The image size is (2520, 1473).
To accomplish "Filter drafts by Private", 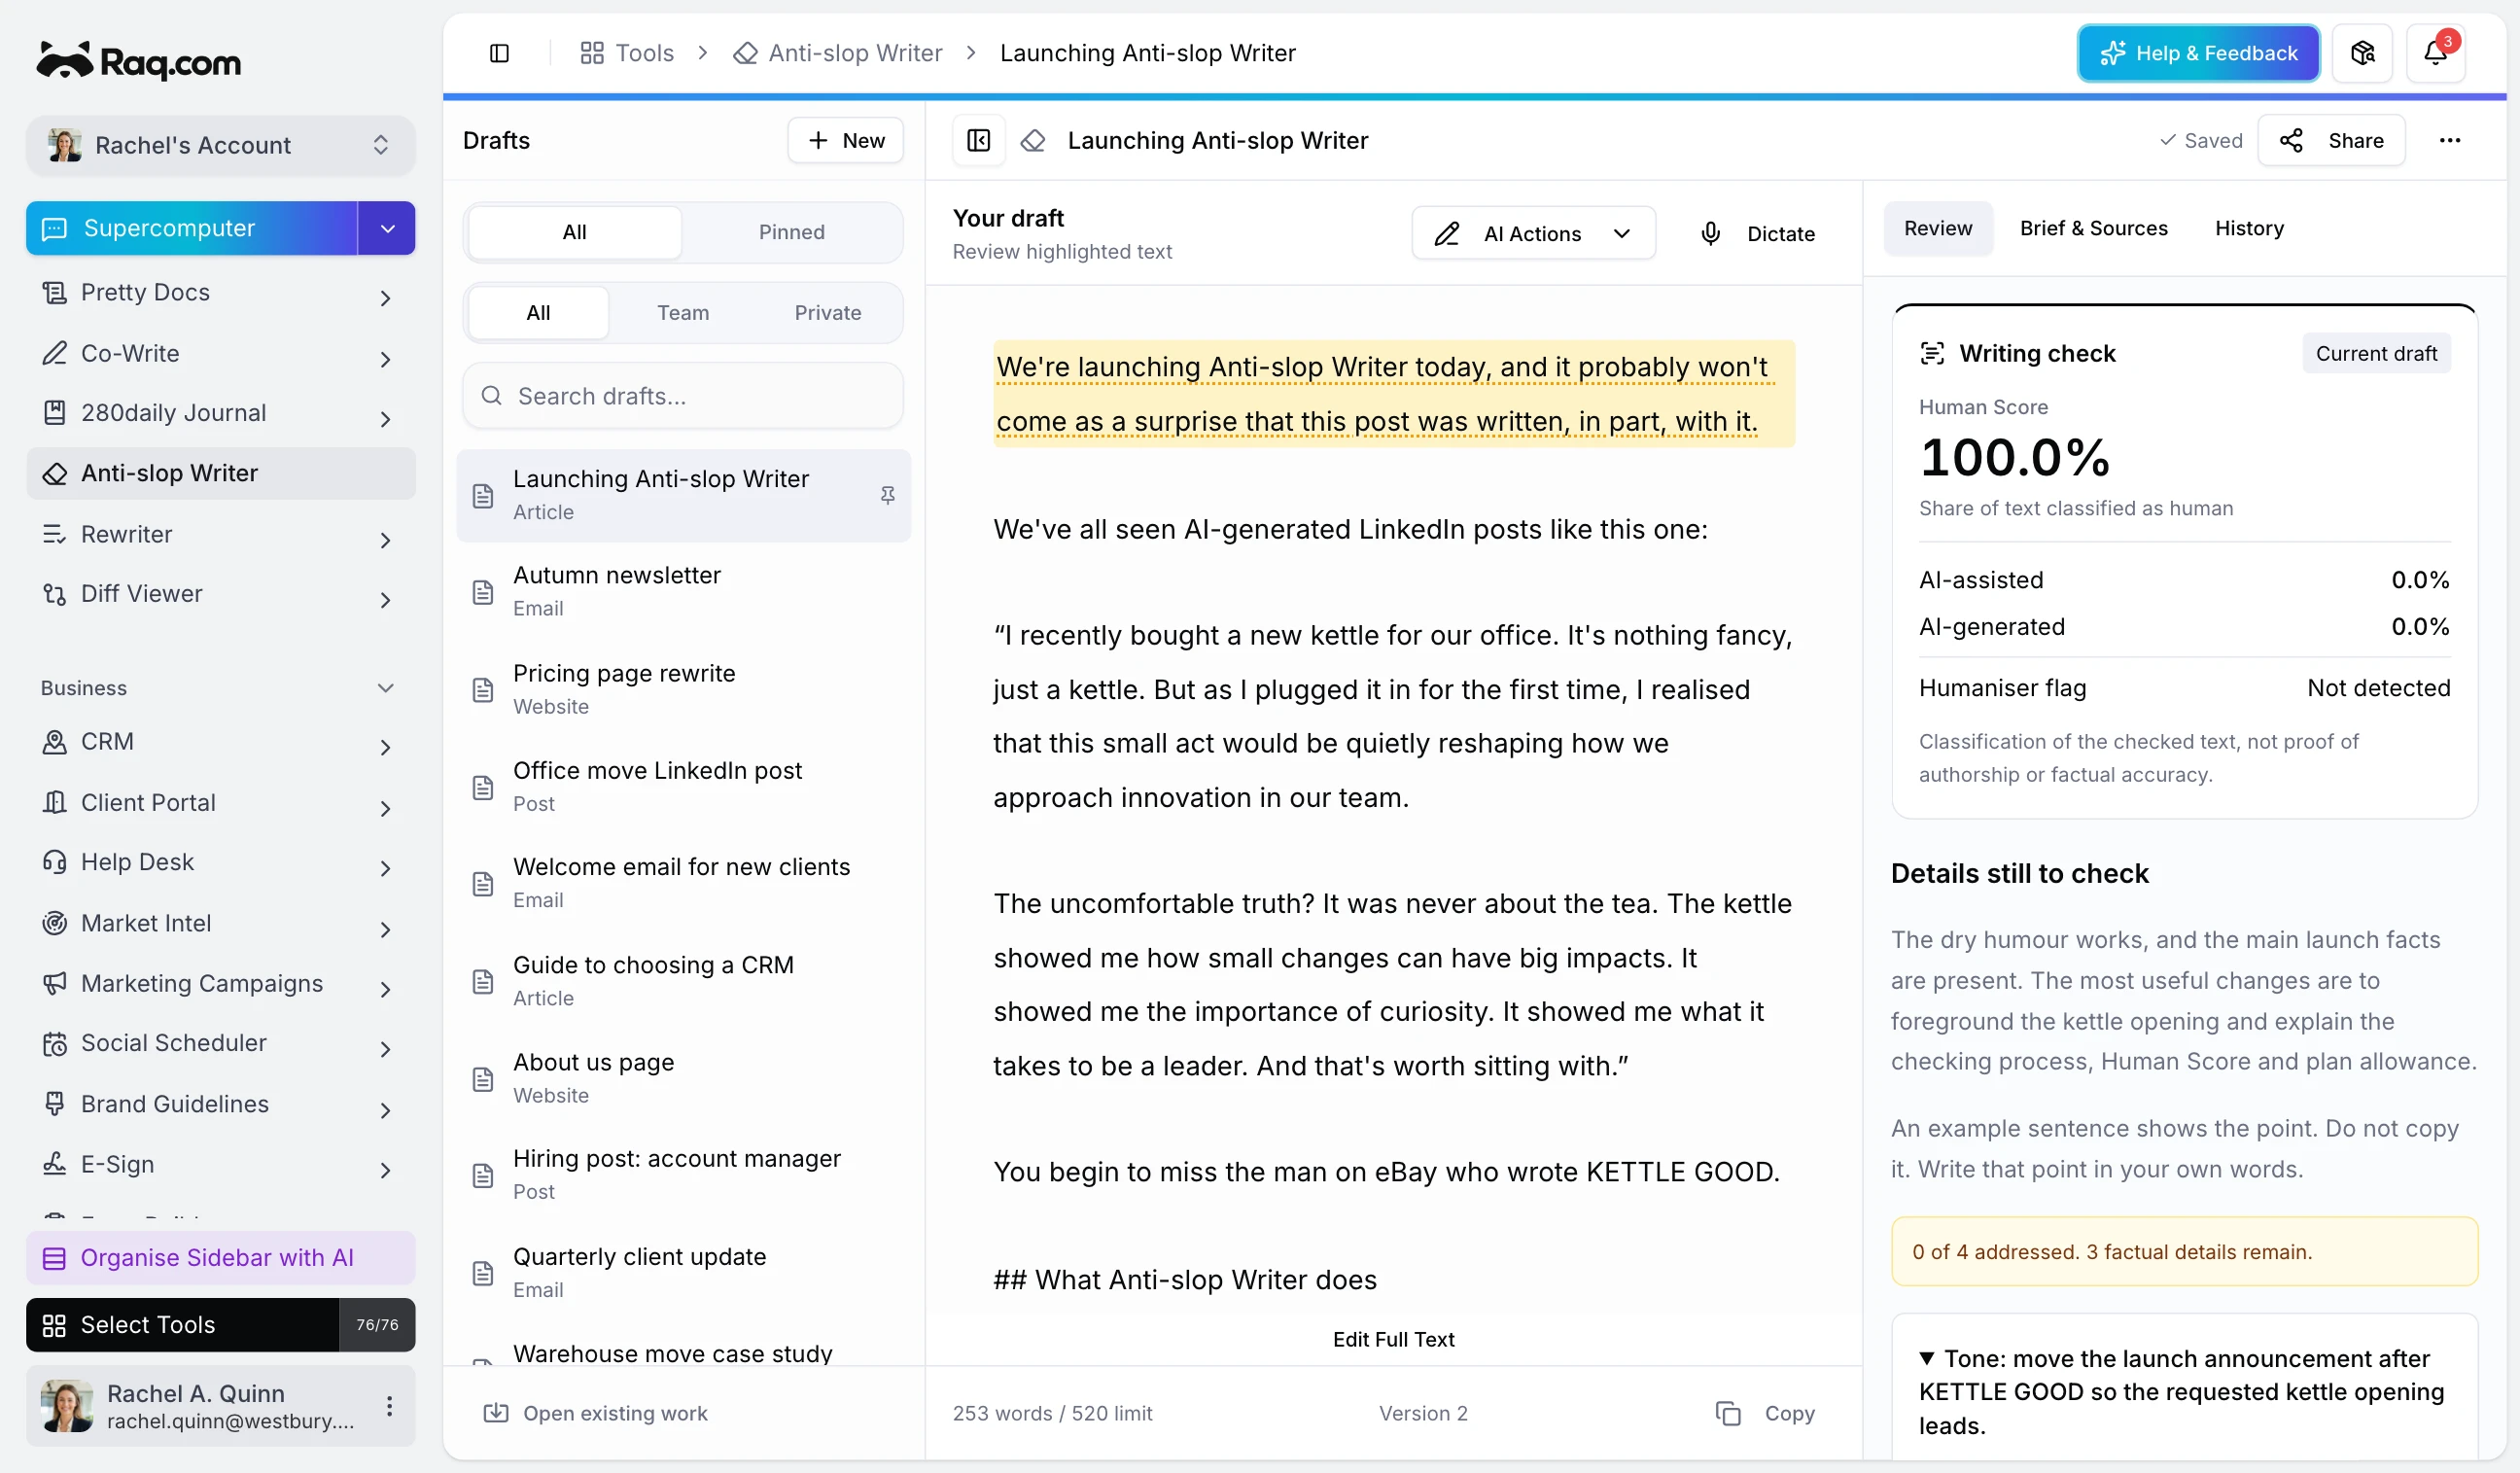I will tap(827, 313).
